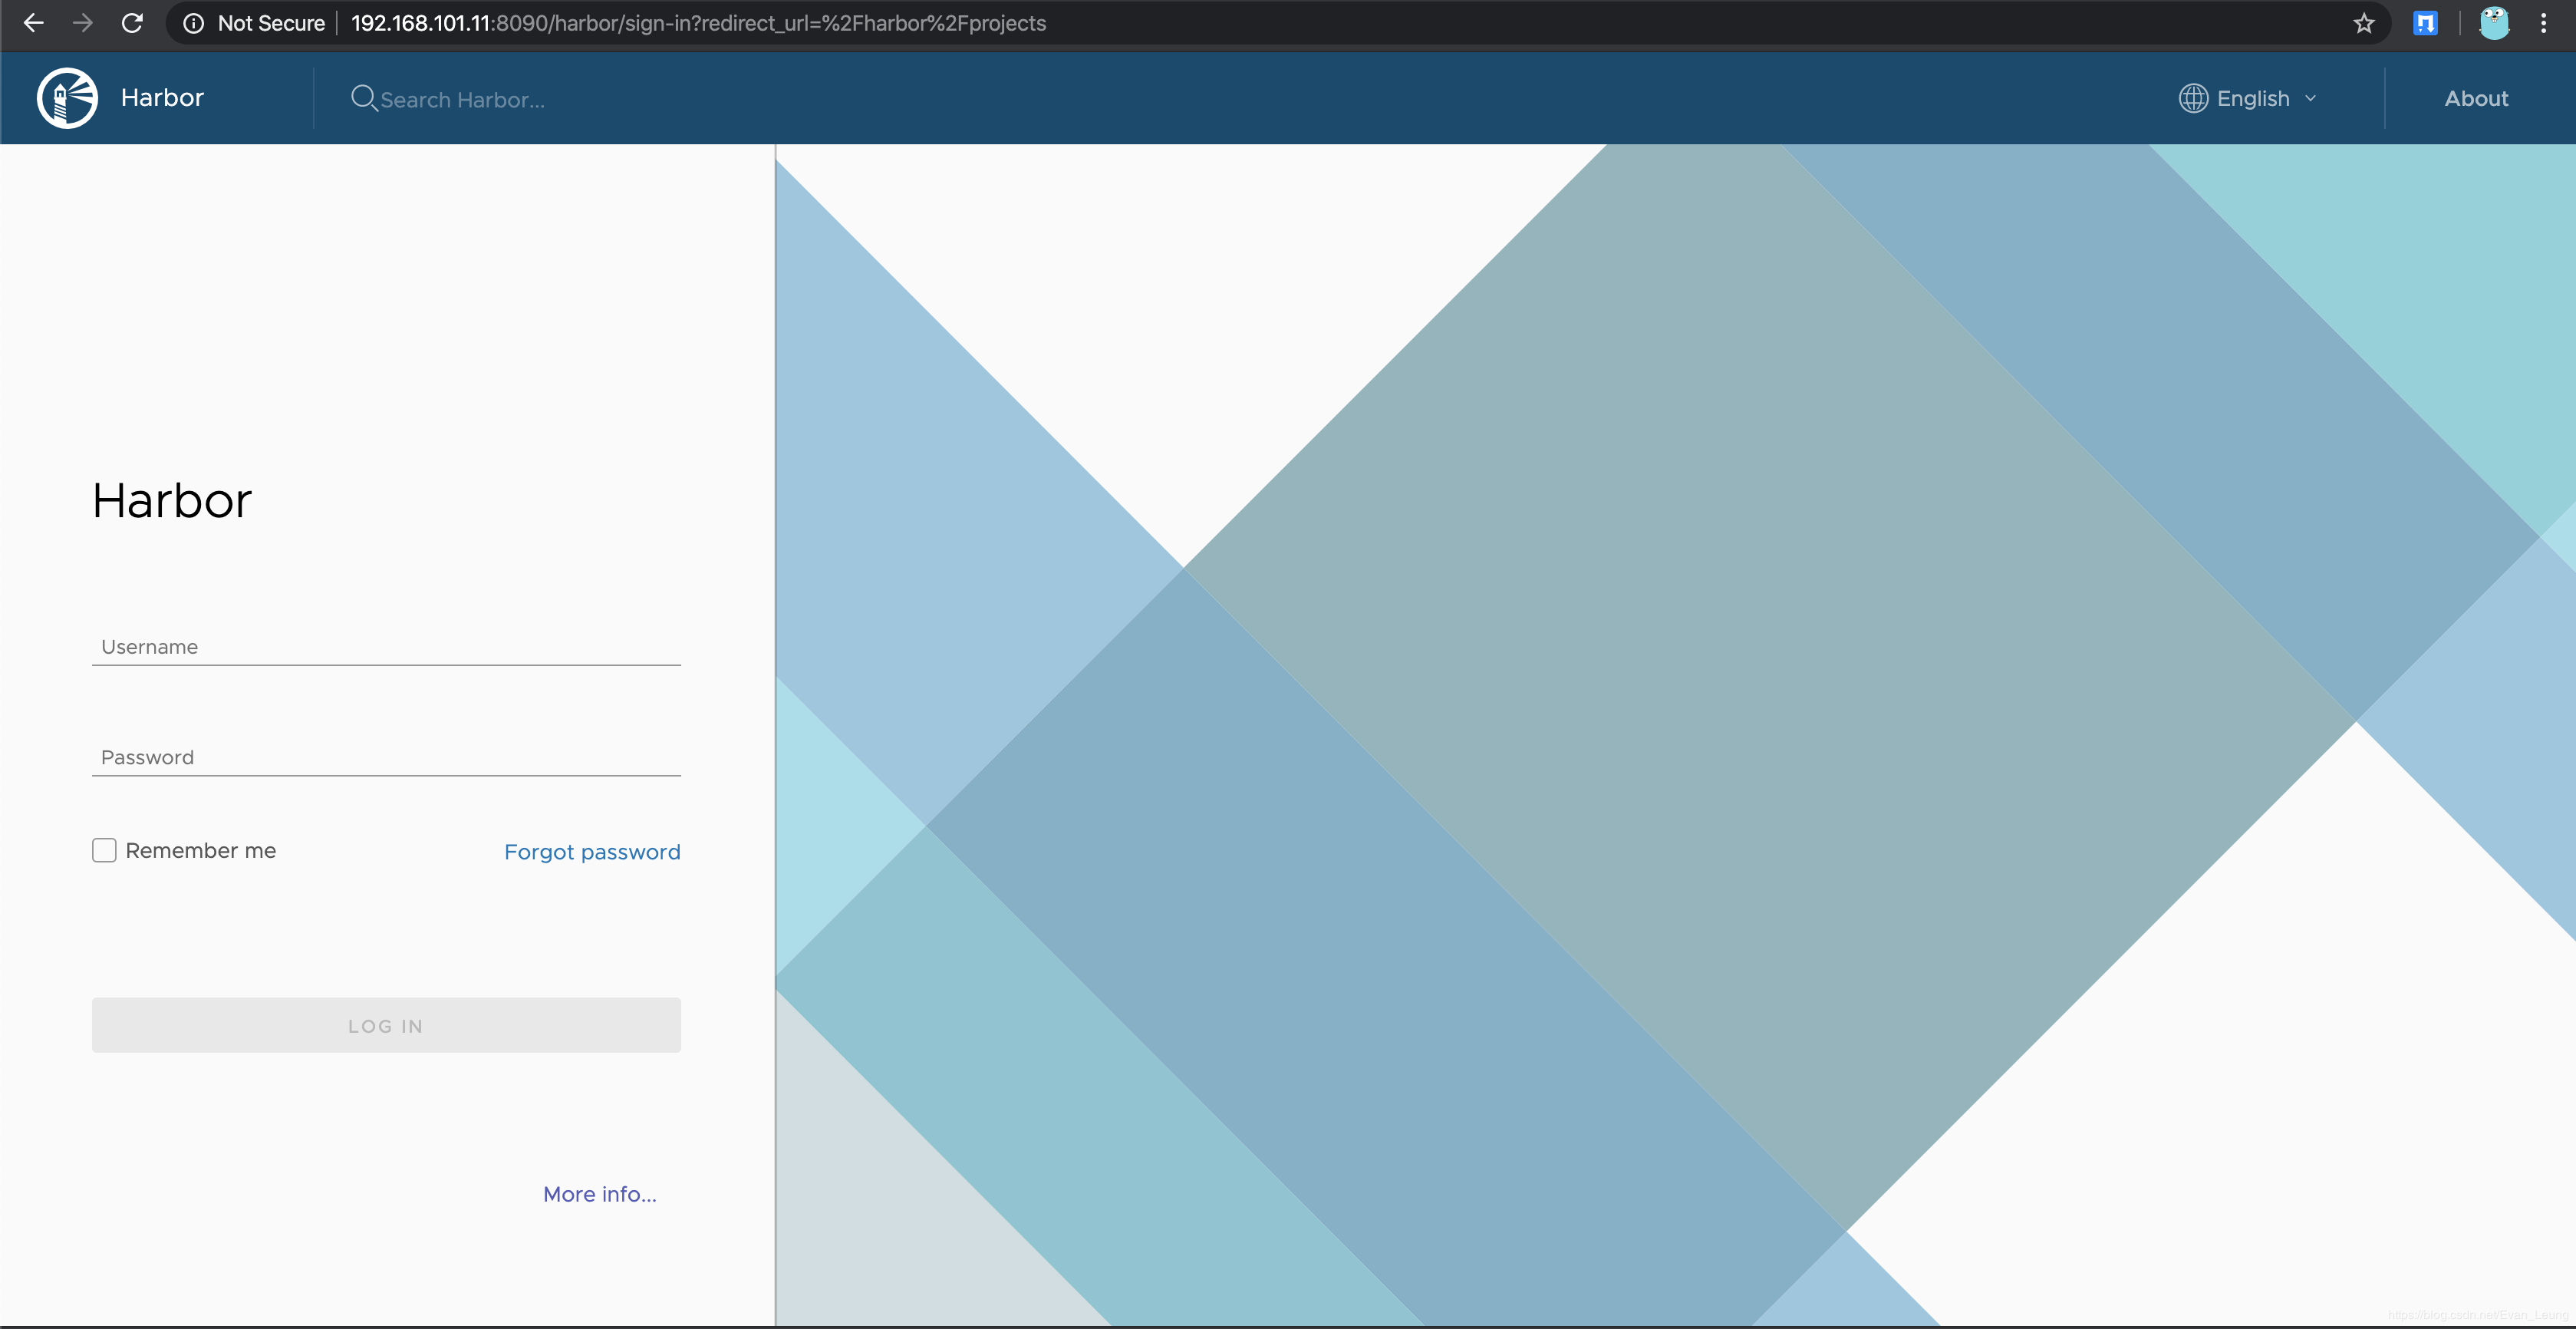View the Not Secure site info icon
Screen dimensions: 2576x1329
(194, 23)
